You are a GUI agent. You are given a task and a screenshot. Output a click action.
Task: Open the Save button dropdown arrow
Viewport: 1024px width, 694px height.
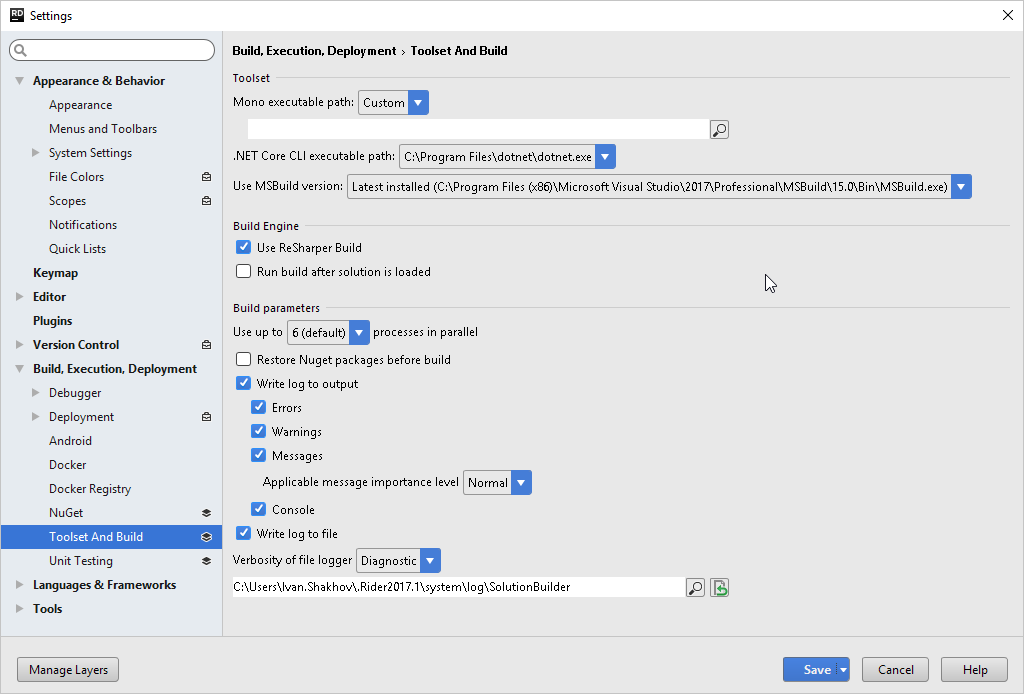click(x=844, y=670)
